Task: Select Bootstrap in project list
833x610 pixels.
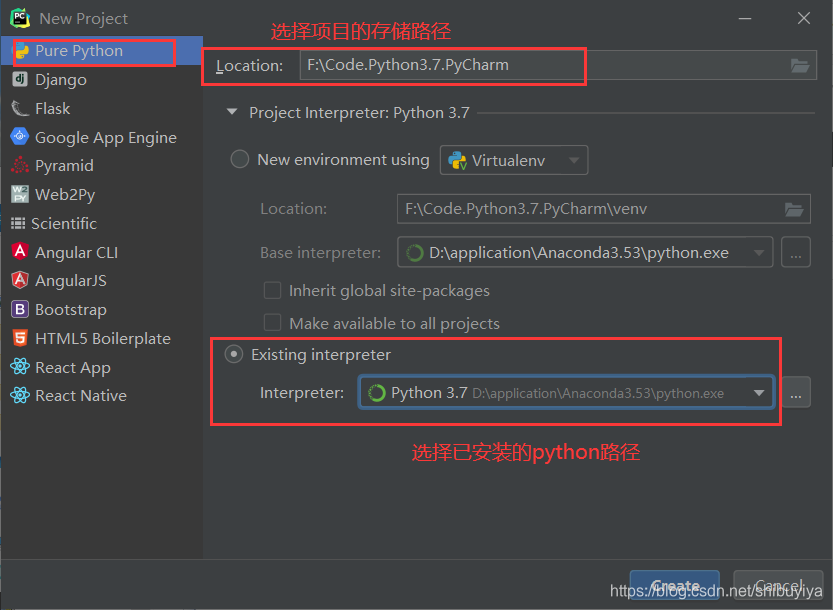Action: 102,309
